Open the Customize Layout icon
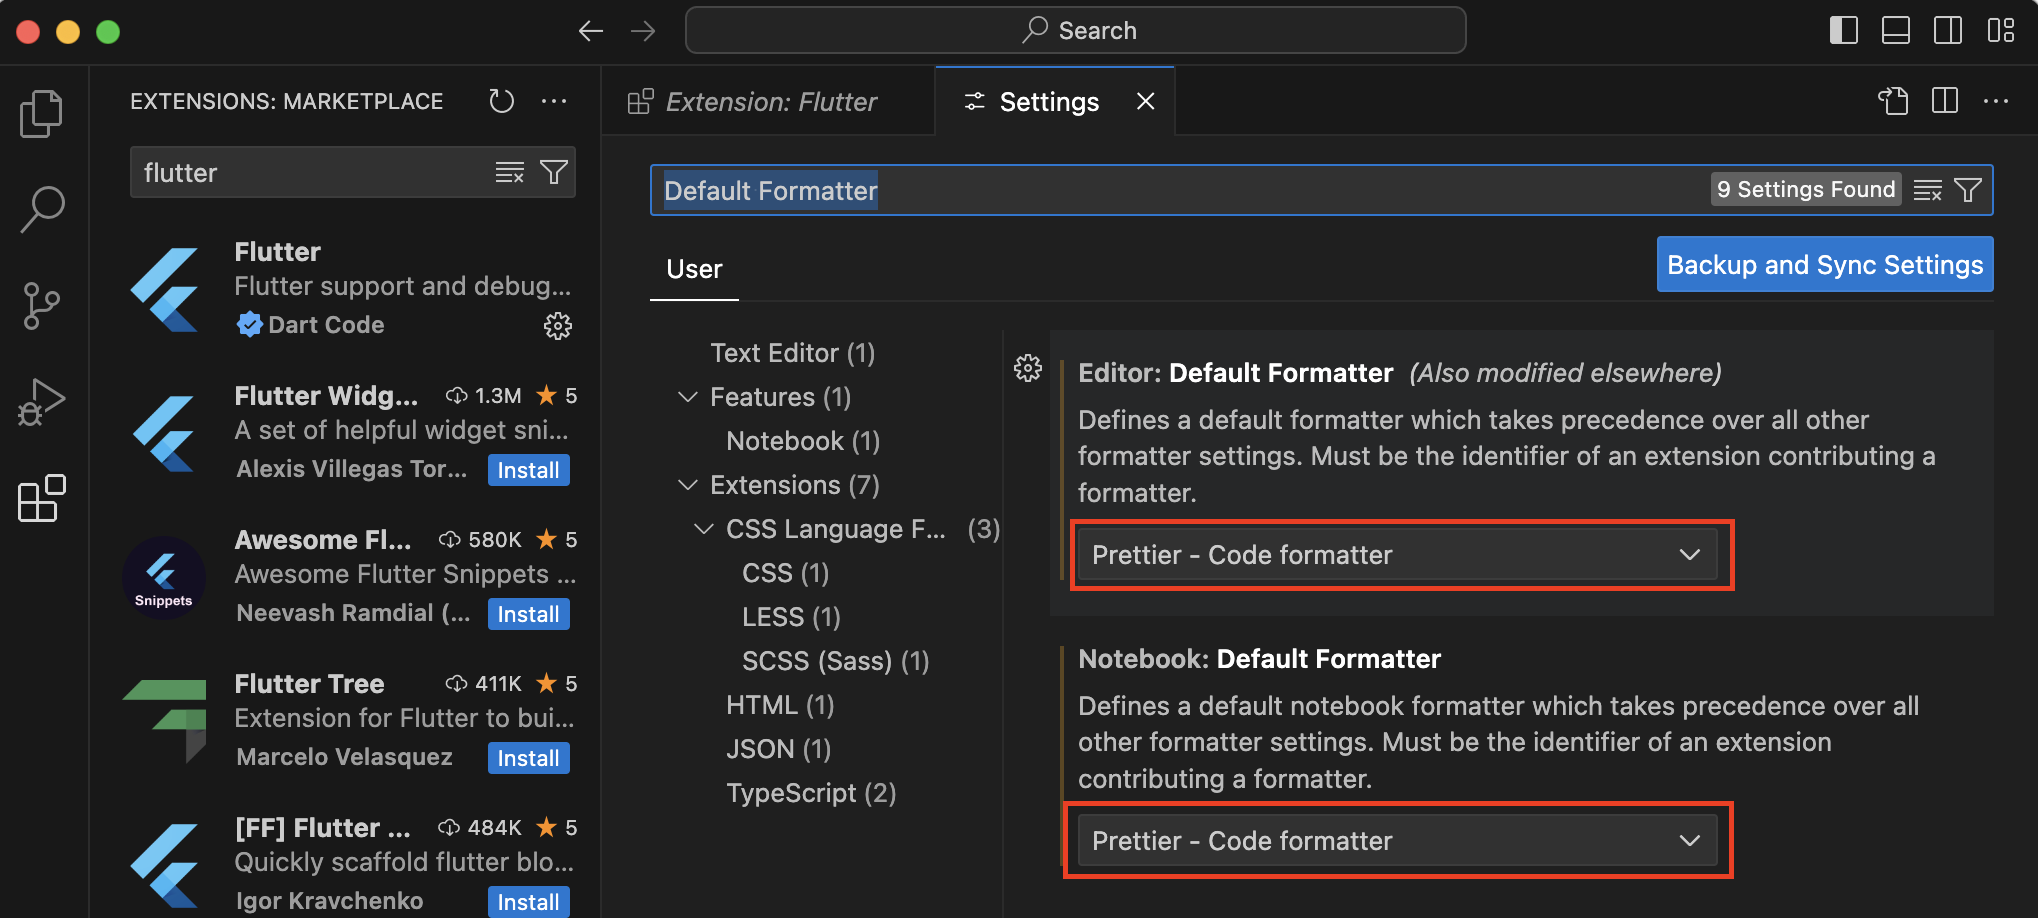The image size is (2038, 918). [x=2001, y=31]
